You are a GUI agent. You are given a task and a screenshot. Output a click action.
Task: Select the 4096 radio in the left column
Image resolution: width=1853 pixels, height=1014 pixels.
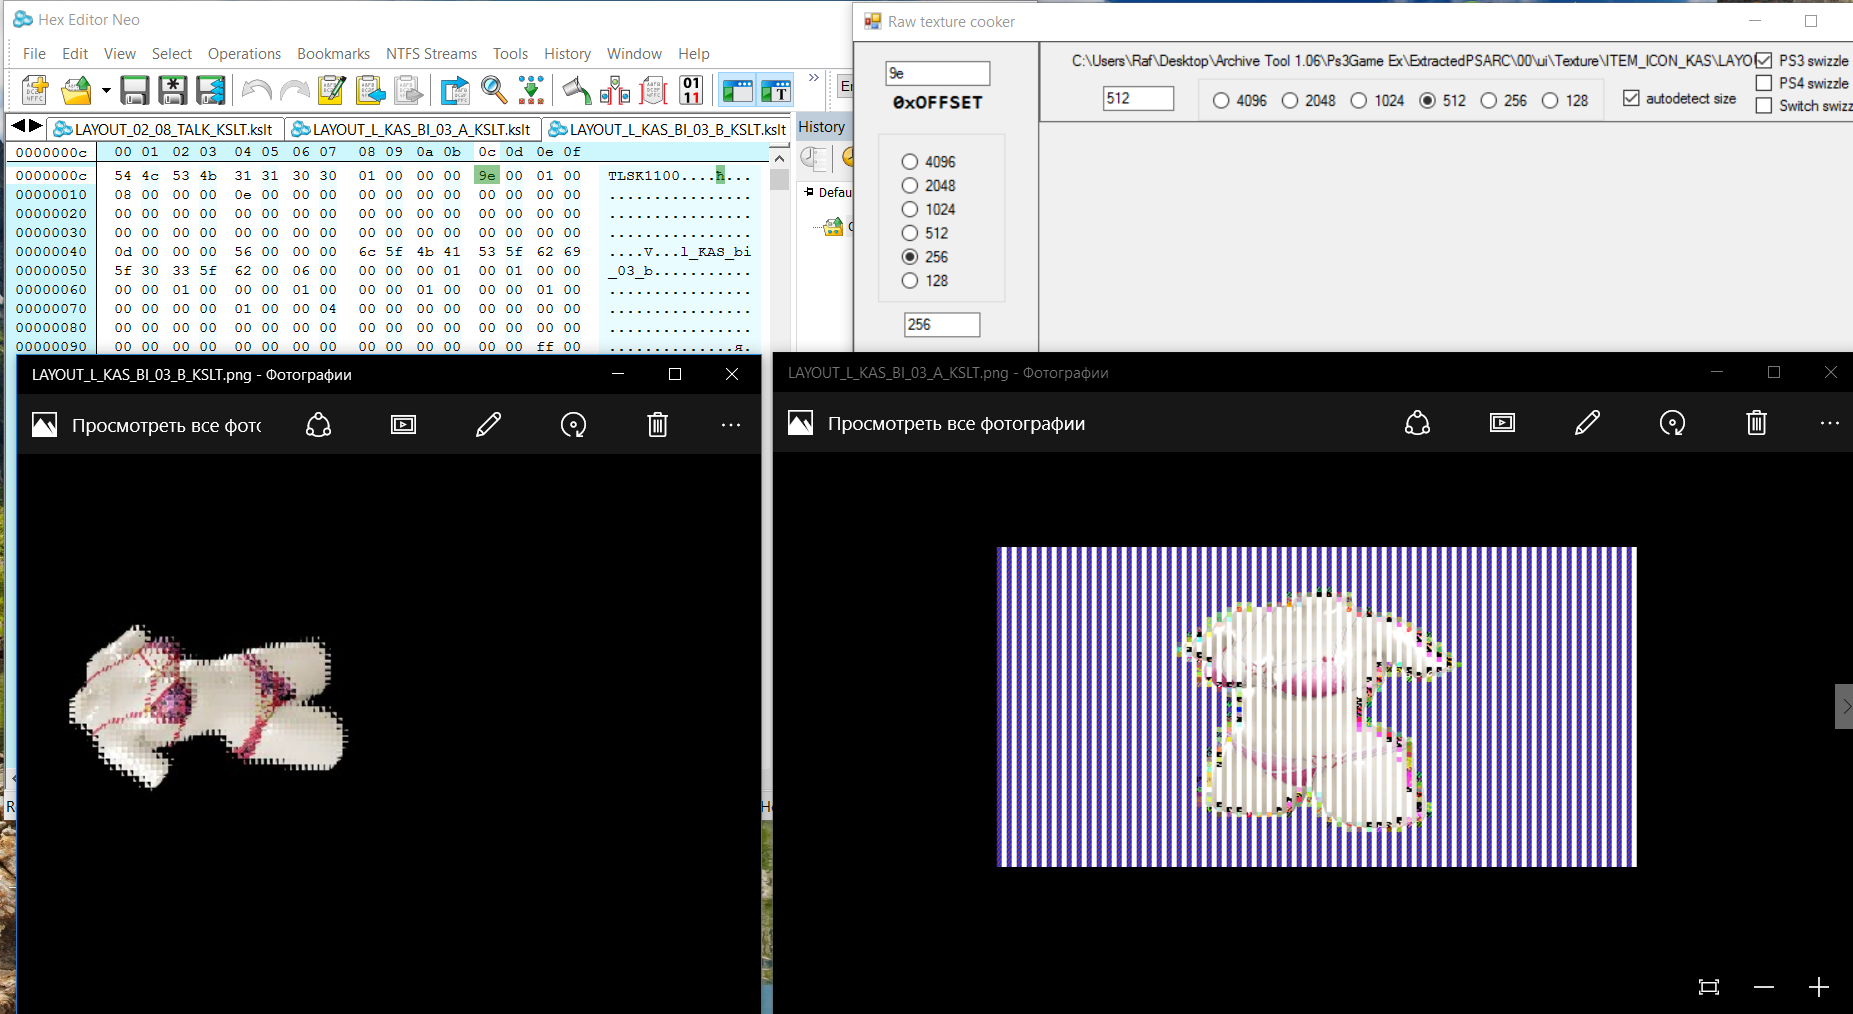(910, 162)
